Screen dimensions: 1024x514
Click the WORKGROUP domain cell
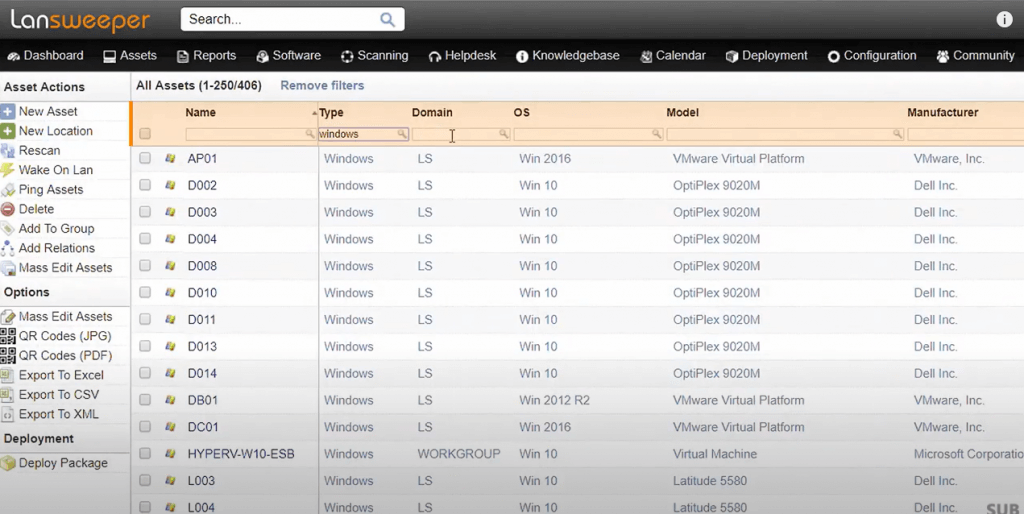tap(459, 454)
